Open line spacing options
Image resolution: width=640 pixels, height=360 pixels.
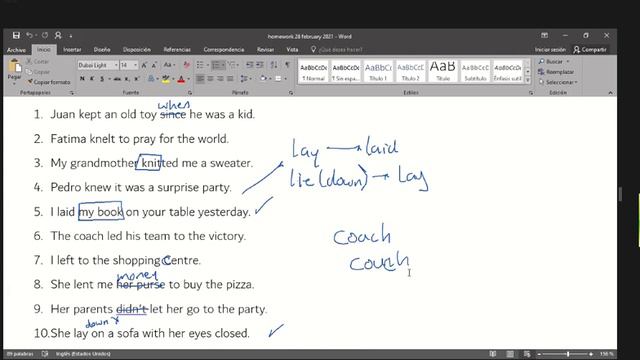[245, 78]
